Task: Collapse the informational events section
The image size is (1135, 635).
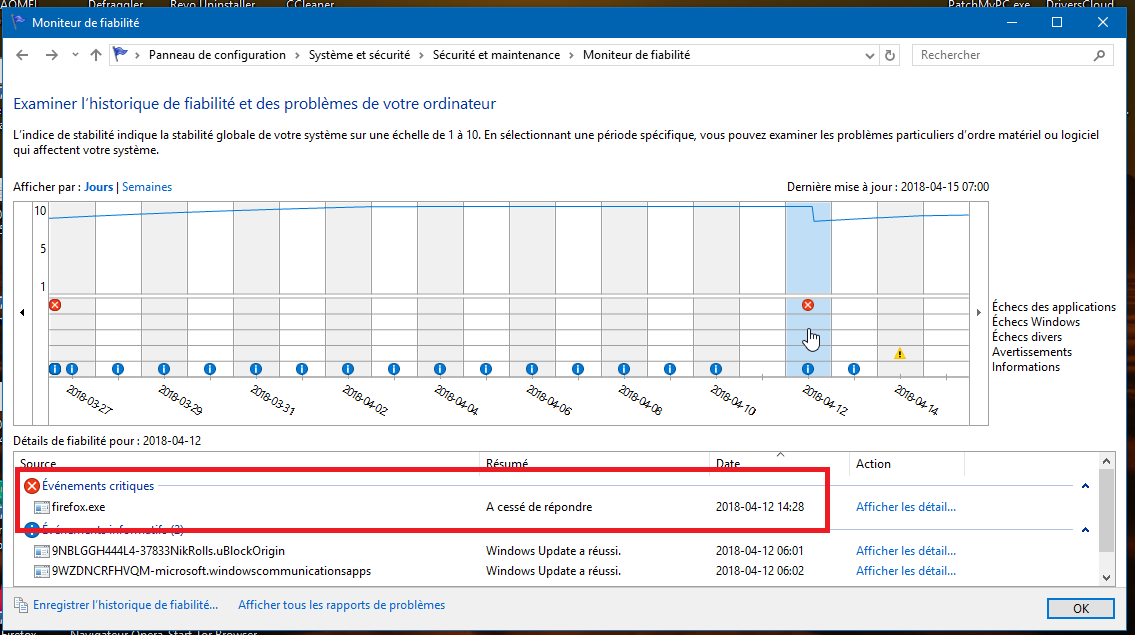Action: 1085,529
